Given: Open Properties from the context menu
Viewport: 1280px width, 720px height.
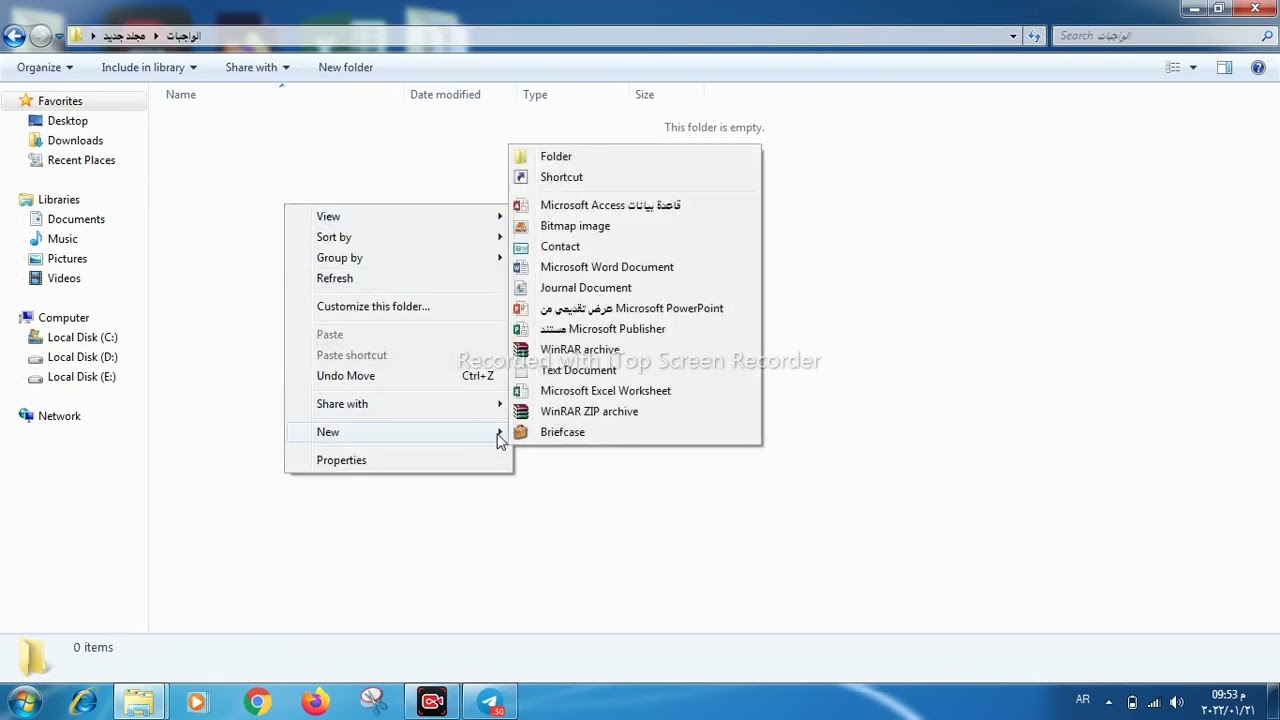Looking at the screenshot, I should (x=399, y=460).
